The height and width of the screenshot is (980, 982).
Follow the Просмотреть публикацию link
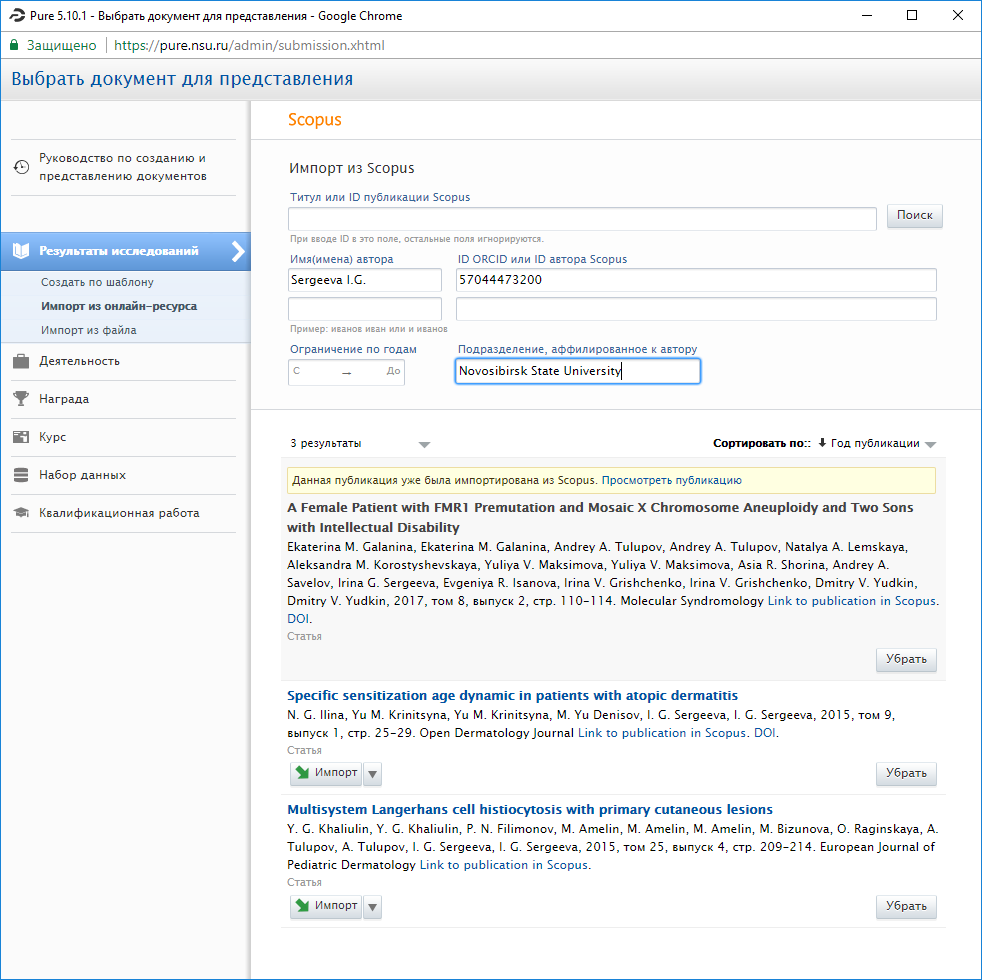click(x=671, y=480)
